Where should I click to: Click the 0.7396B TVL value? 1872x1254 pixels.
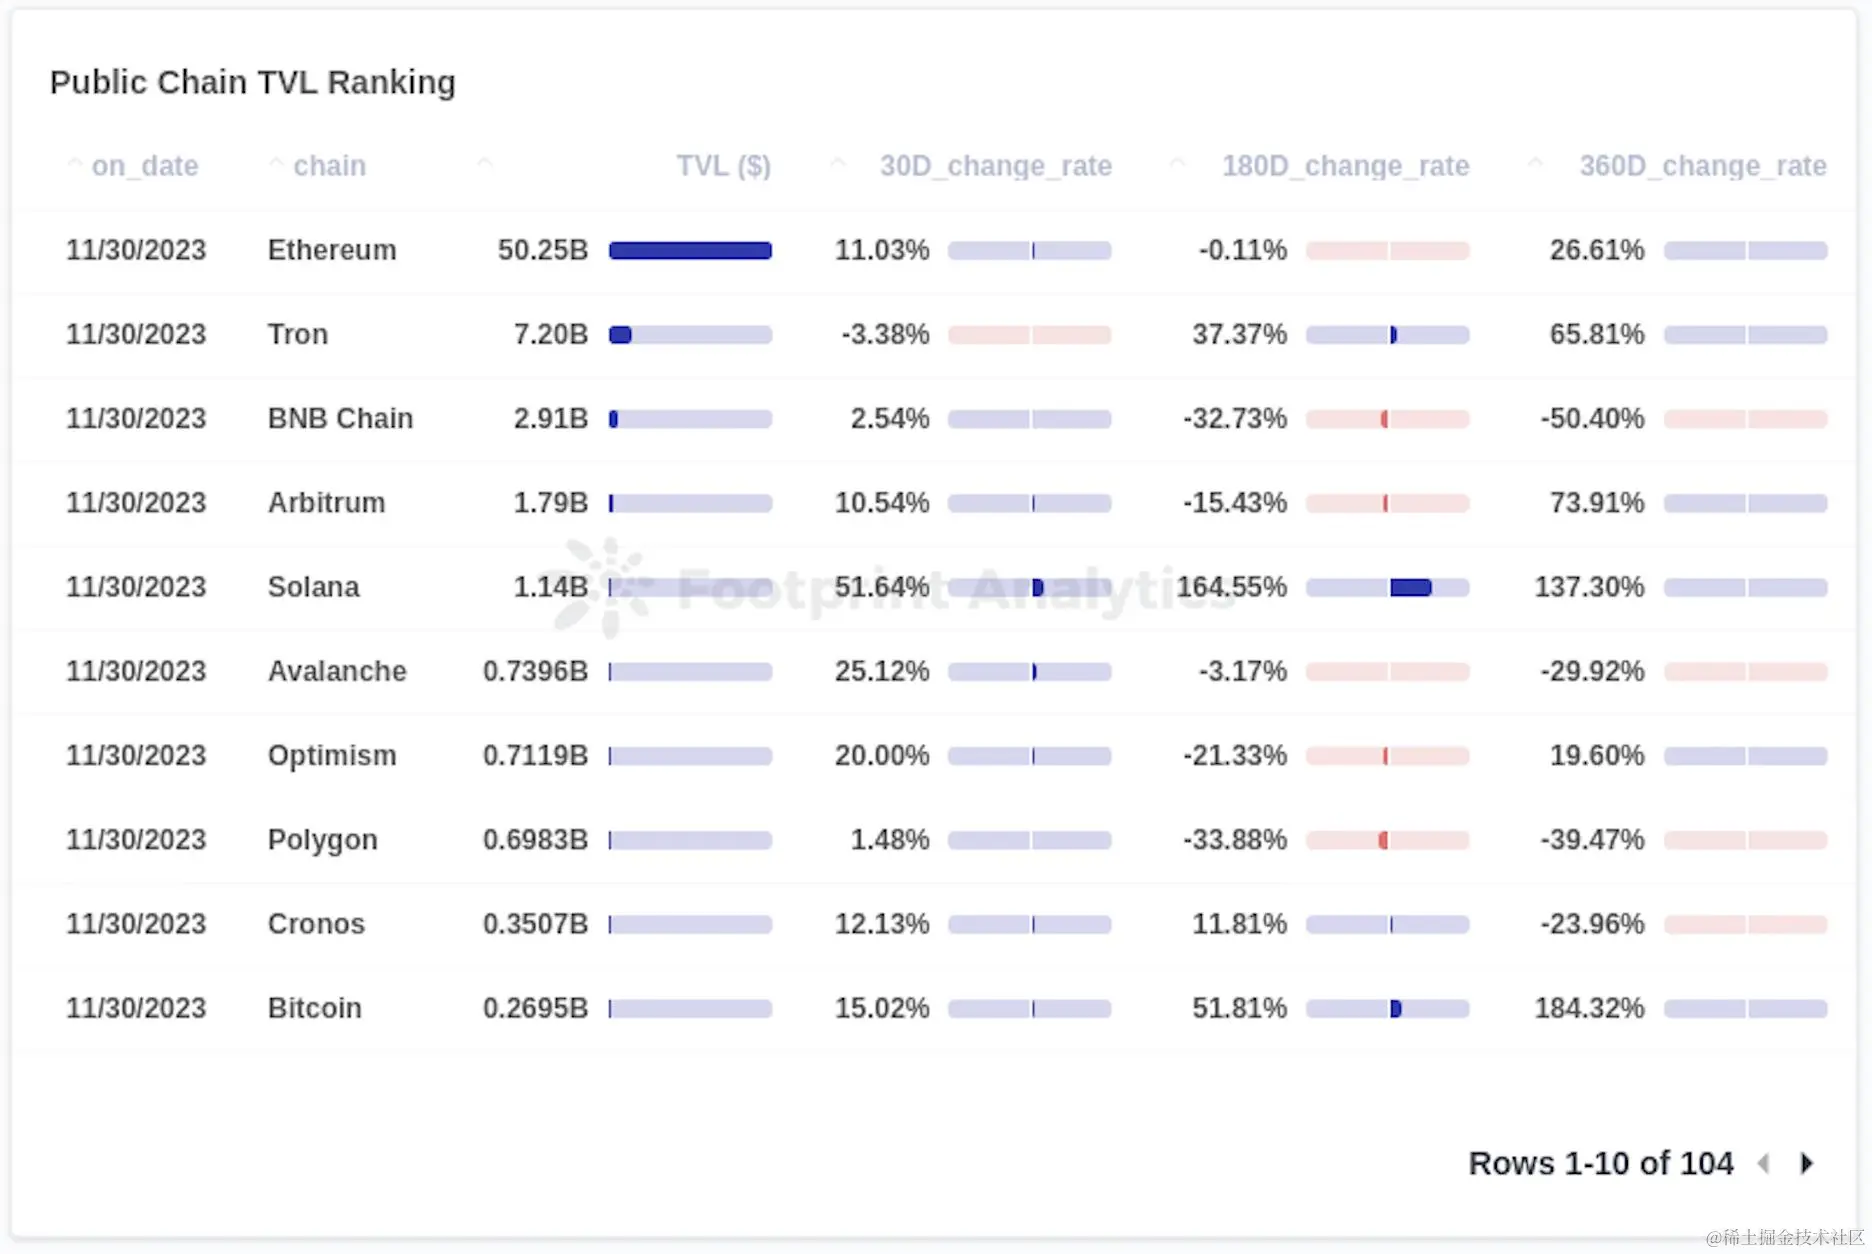click(x=535, y=671)
